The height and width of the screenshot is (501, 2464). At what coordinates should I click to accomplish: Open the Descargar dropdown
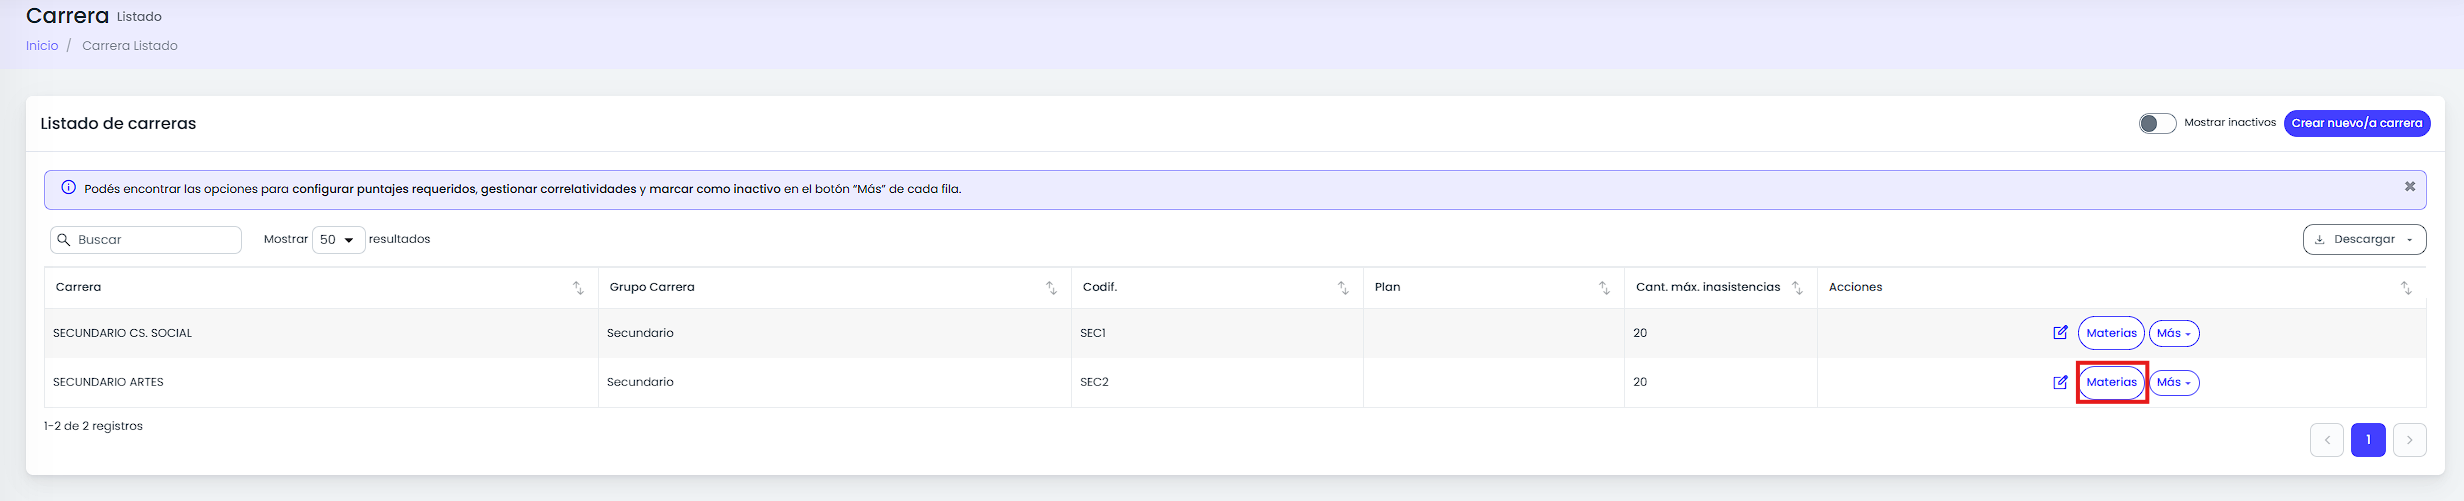point(2364,240)
